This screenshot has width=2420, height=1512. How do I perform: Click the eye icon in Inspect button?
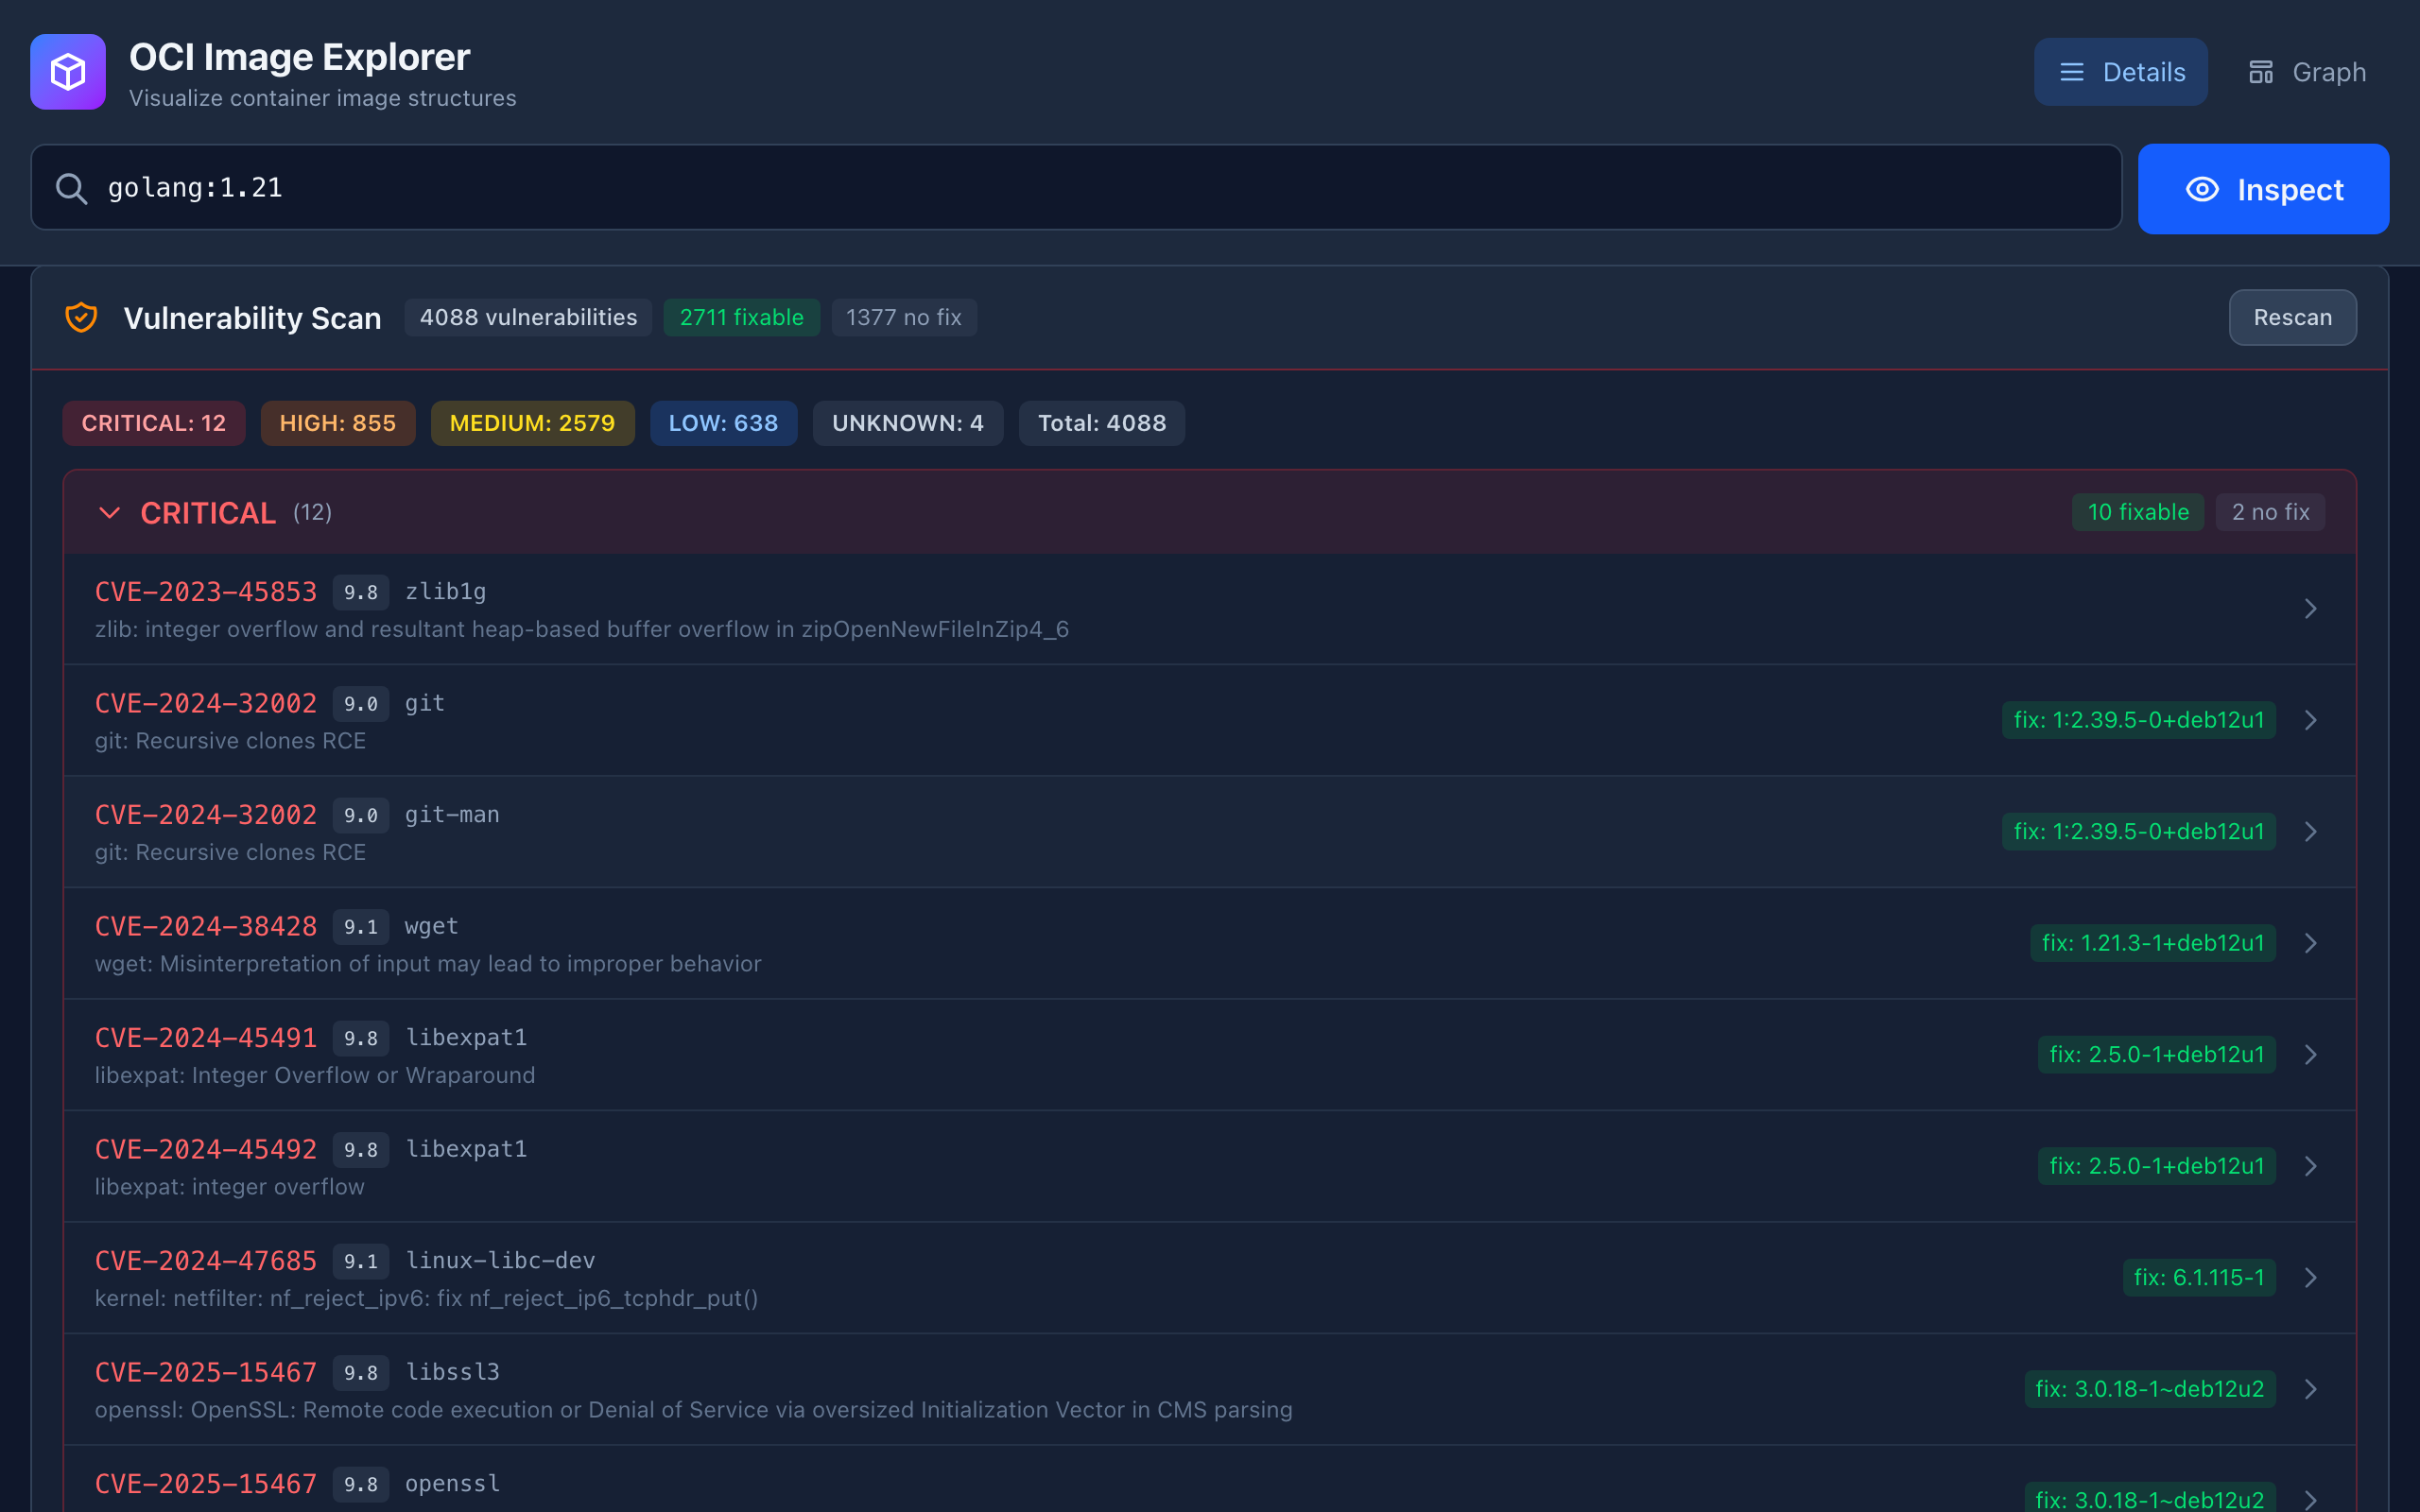pyautogui.click(x=2201, y=189)
